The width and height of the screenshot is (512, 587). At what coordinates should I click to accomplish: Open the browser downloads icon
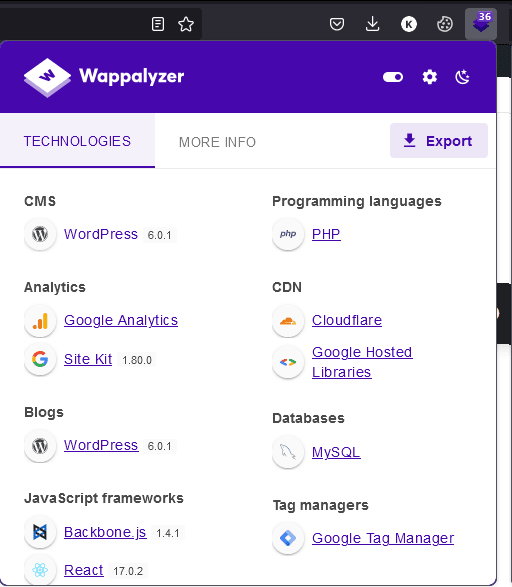pyautogui.click(x=372, y=24)
